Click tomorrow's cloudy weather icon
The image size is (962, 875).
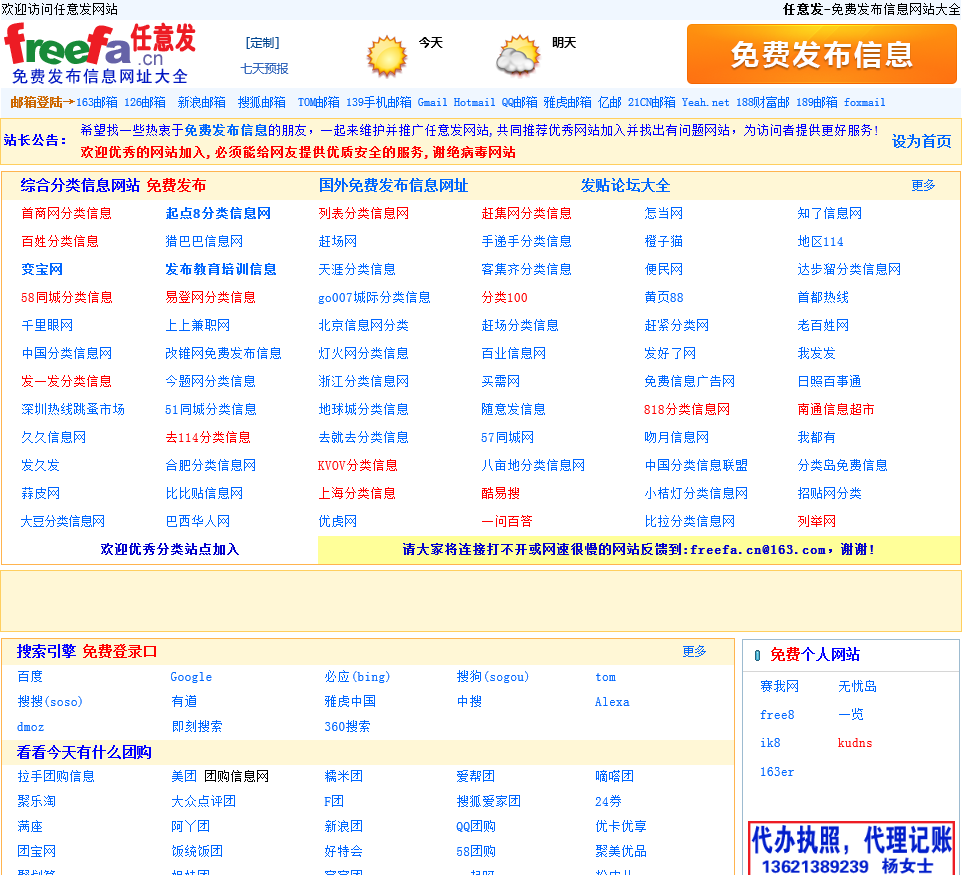point(518,55)
